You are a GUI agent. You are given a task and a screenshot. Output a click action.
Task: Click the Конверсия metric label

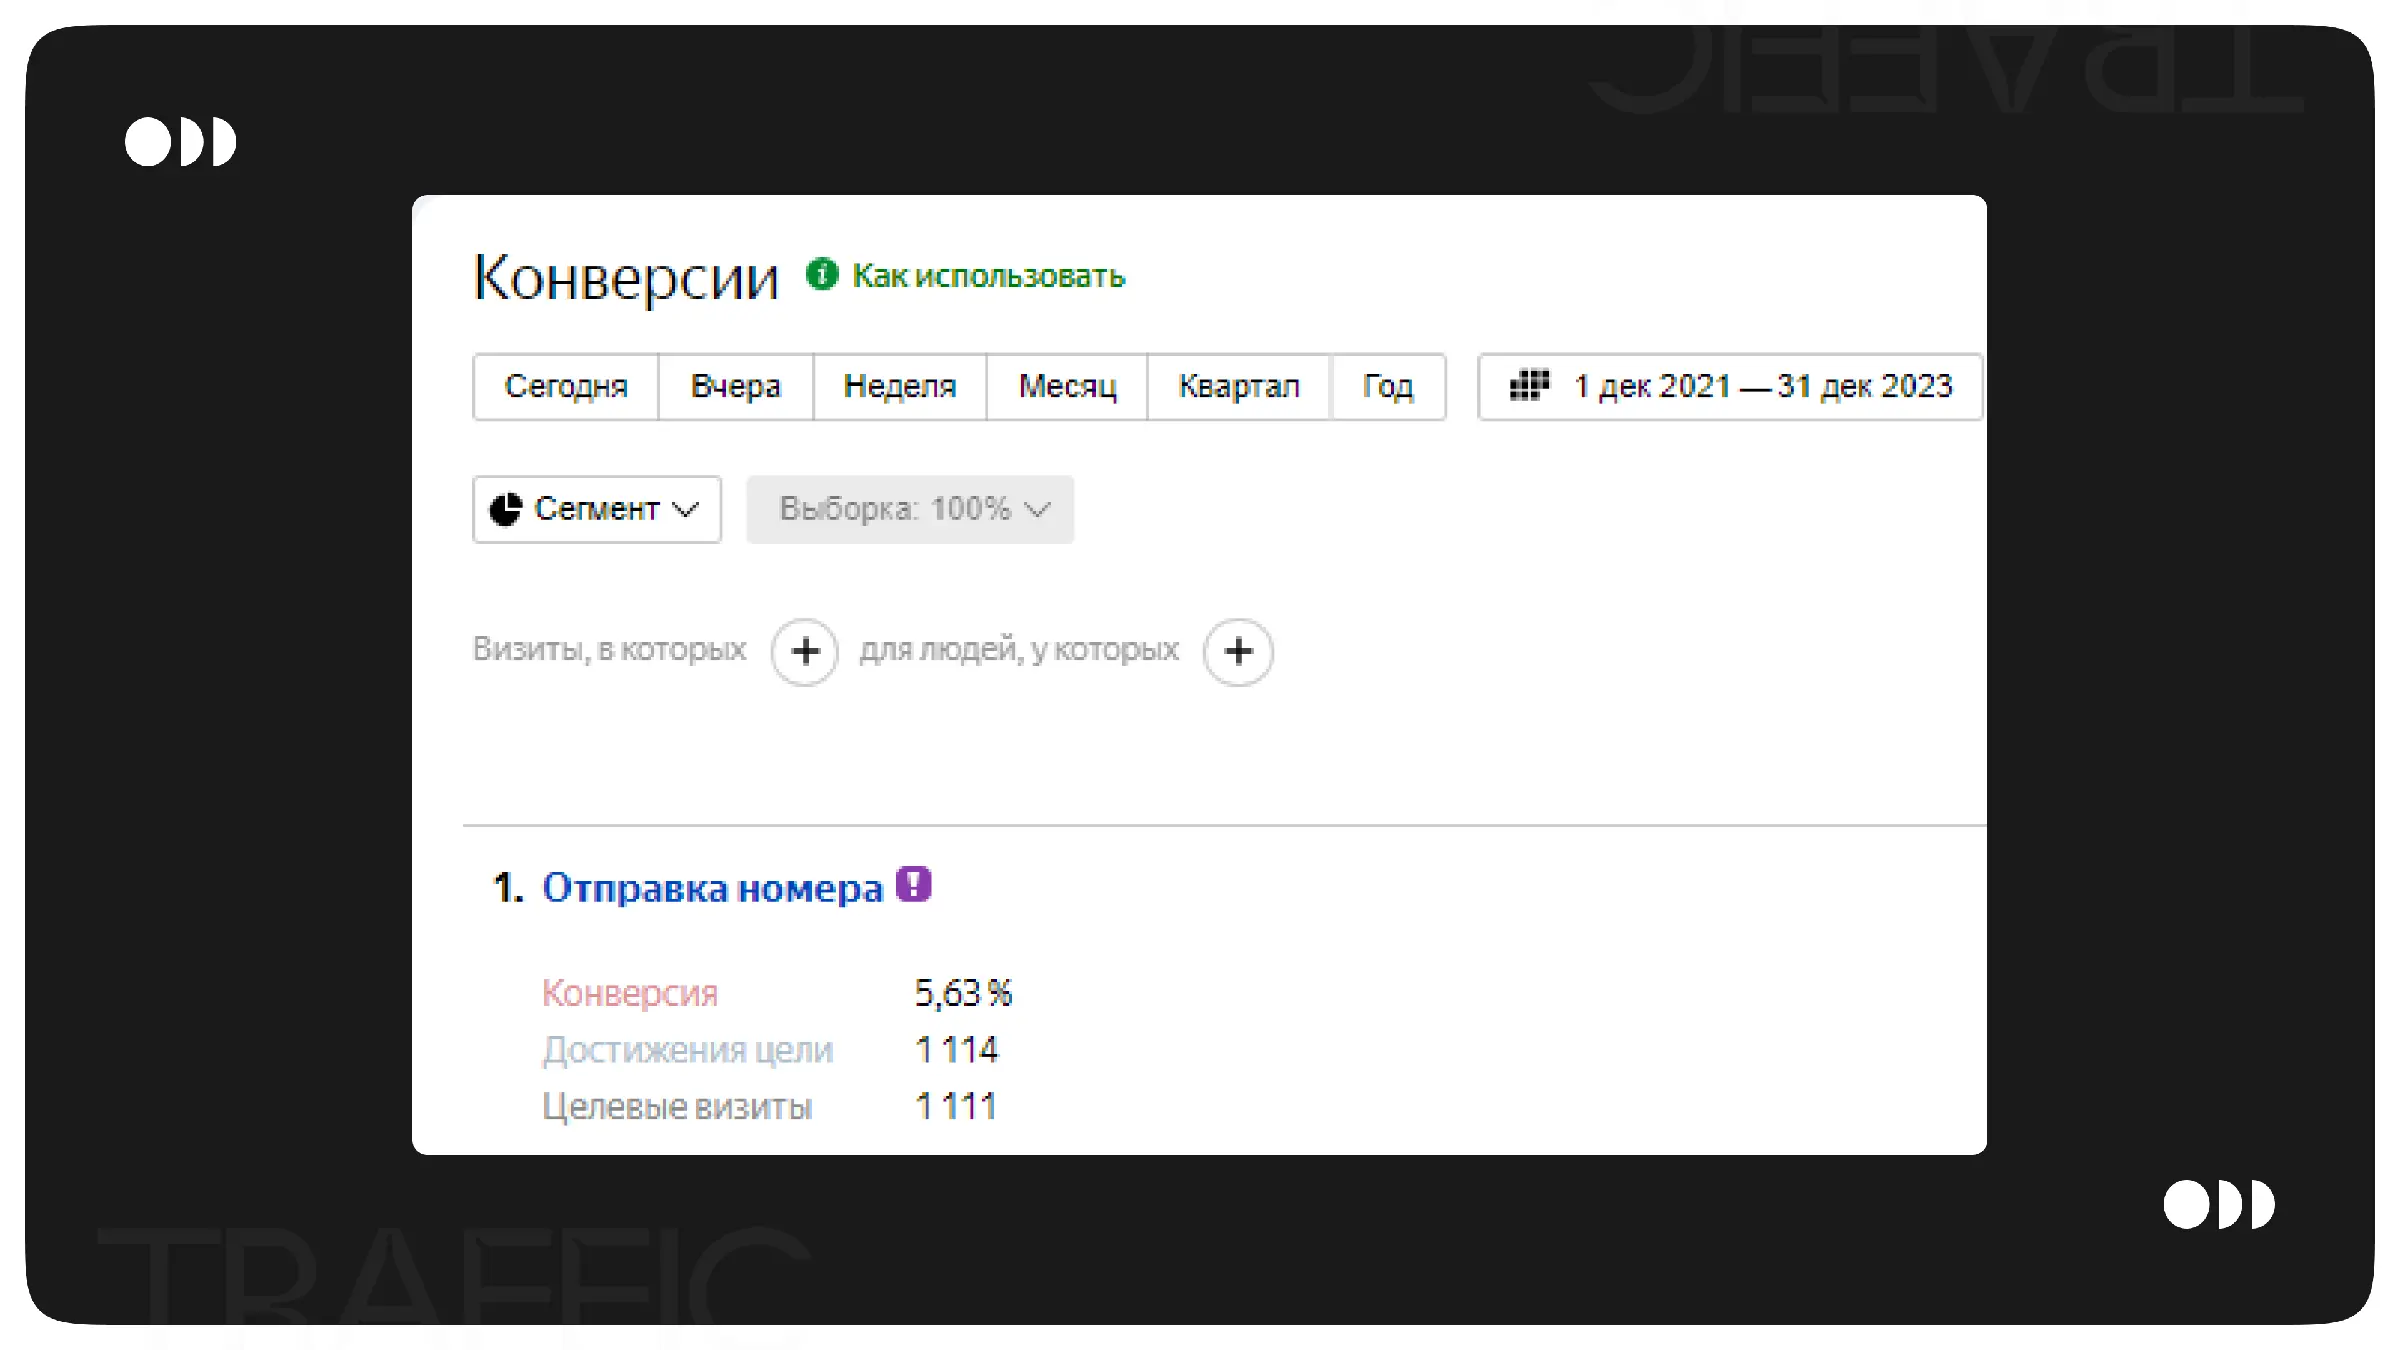[630, 993]
